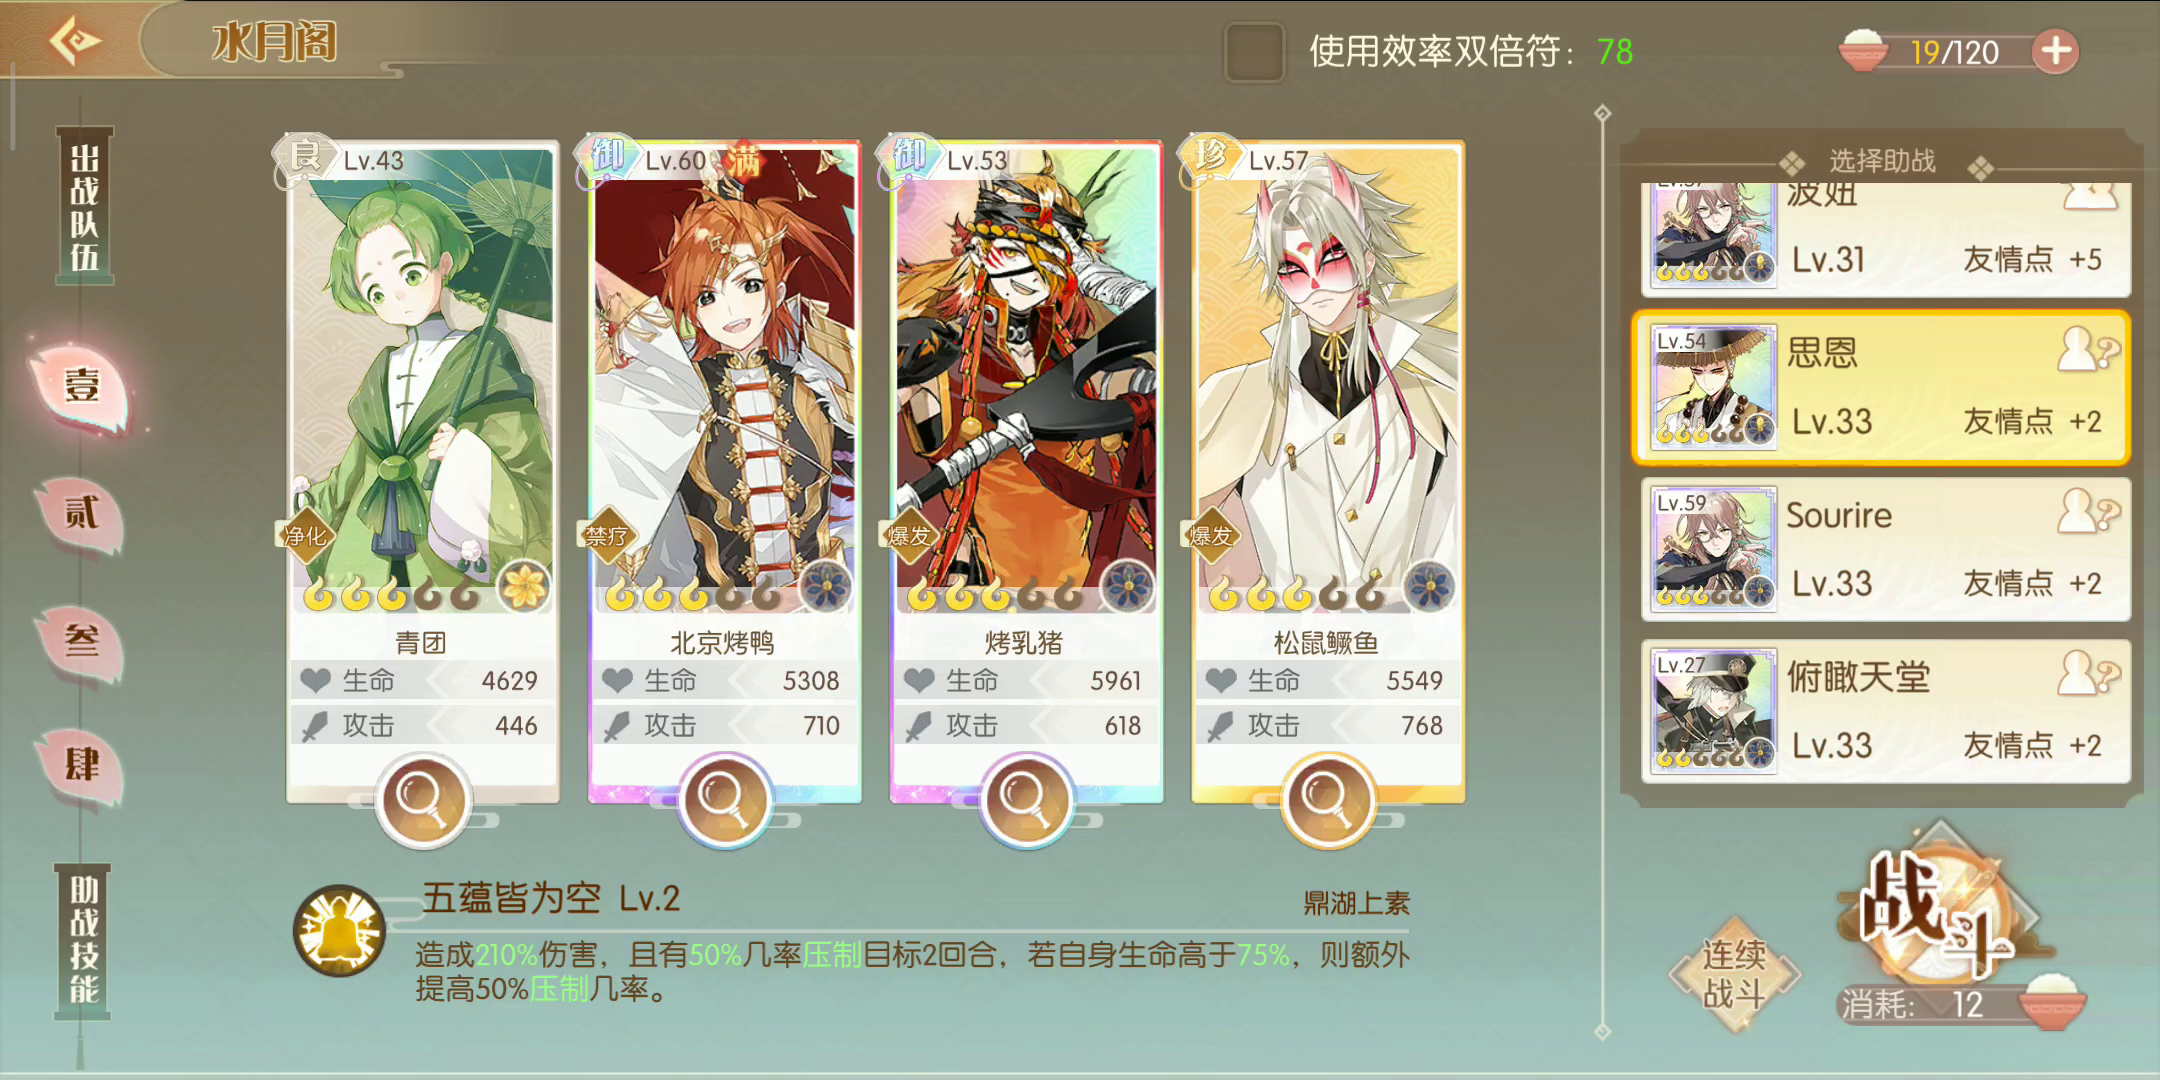Click the 五蕴皆为空 skill bell icon
This screenshot has width=2160, height=1080.
340,930
